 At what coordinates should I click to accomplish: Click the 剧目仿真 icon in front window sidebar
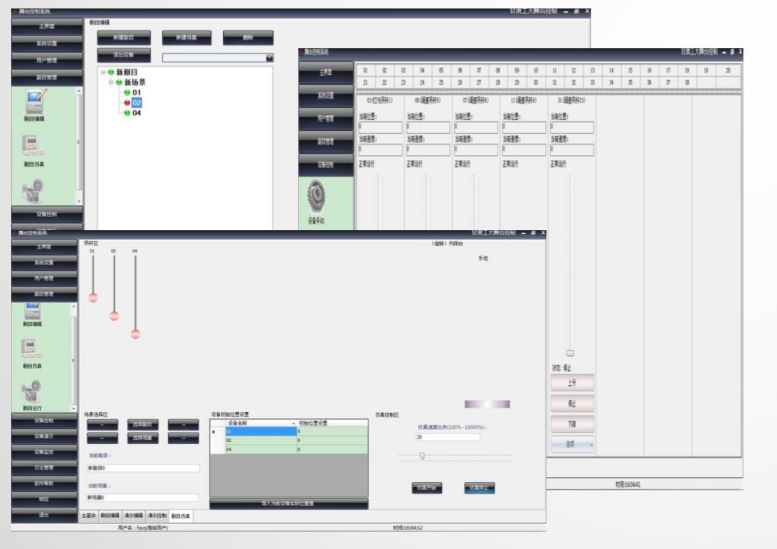pos(32,348)
